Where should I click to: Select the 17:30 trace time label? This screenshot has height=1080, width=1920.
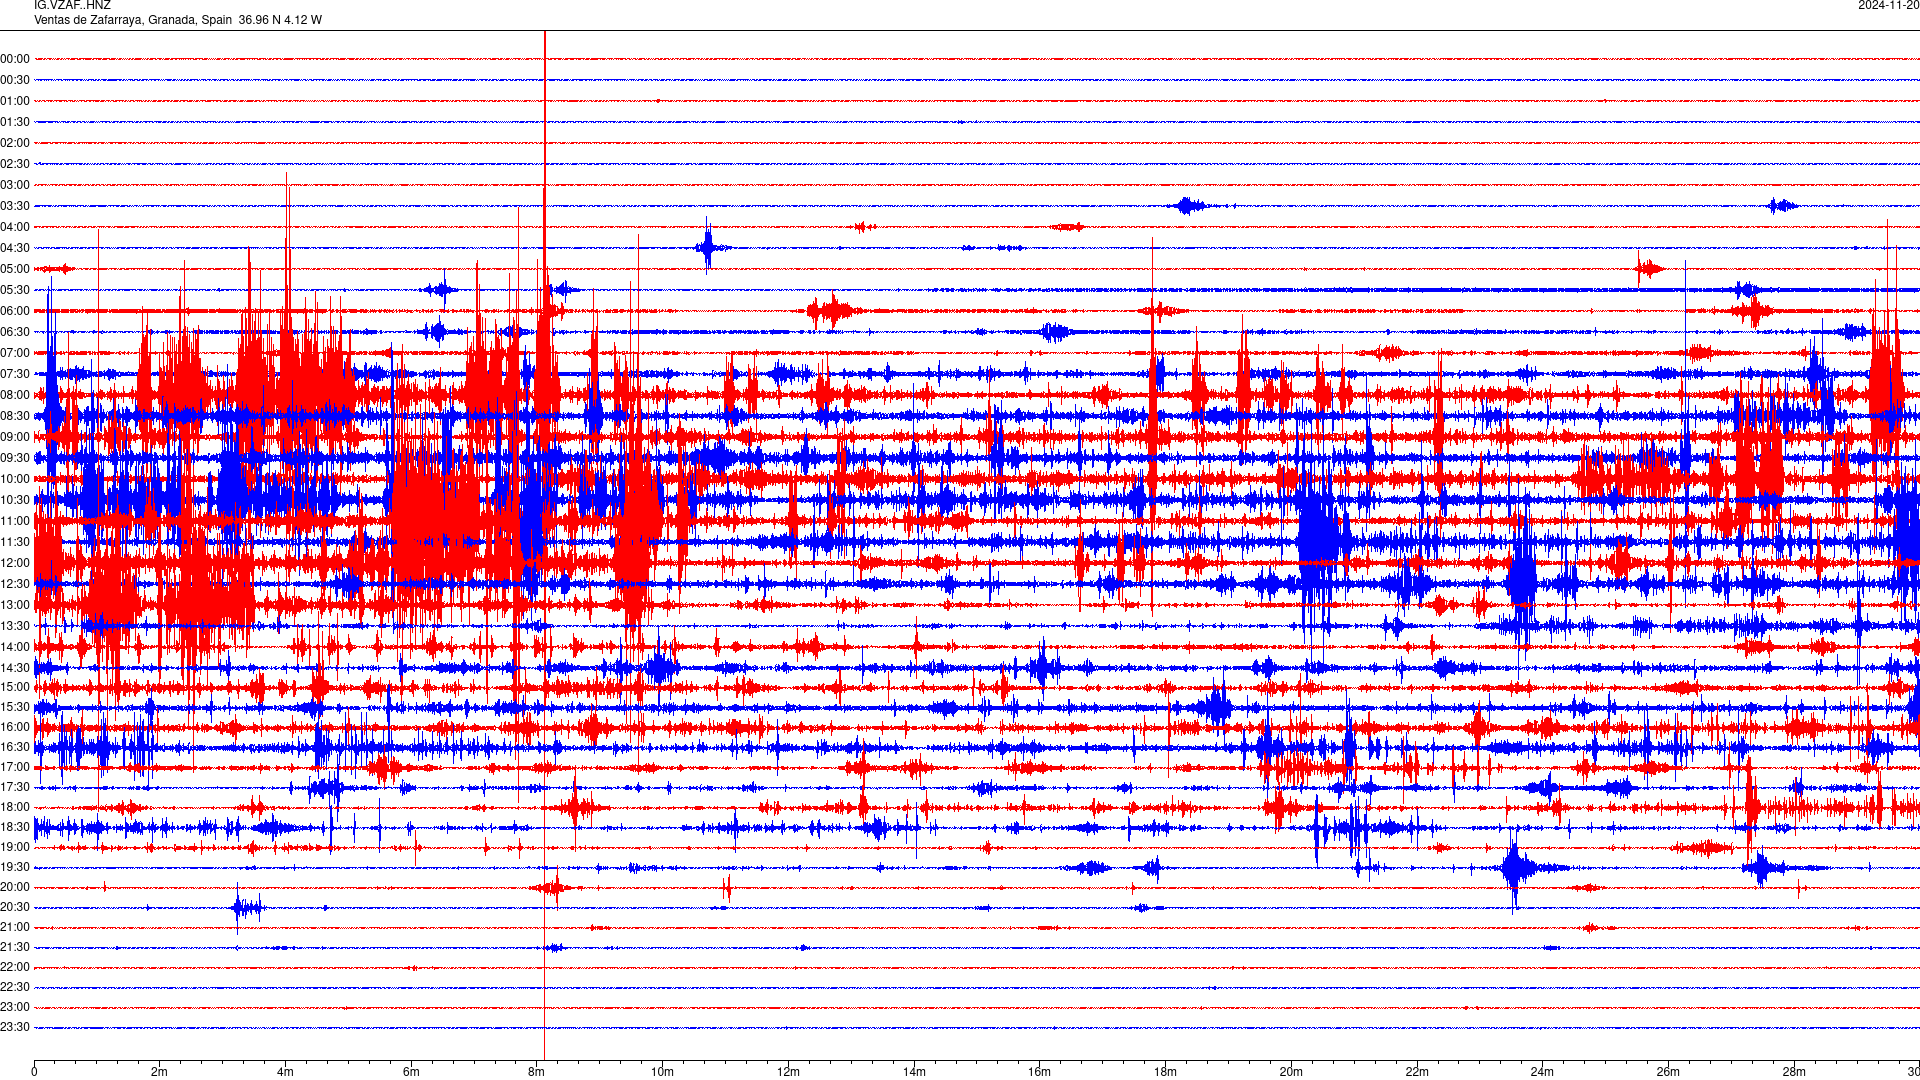pos(15,787)
